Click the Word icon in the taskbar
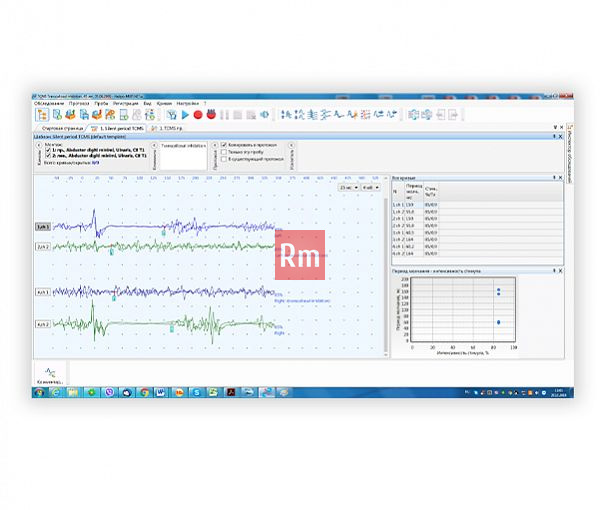Image resolution: width=600 pixels, height=510 pixels. tap(161, 392)
